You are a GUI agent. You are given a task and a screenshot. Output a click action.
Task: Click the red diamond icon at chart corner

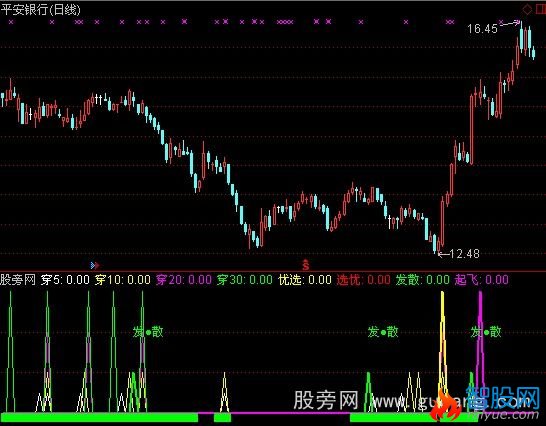coord(527,9)
